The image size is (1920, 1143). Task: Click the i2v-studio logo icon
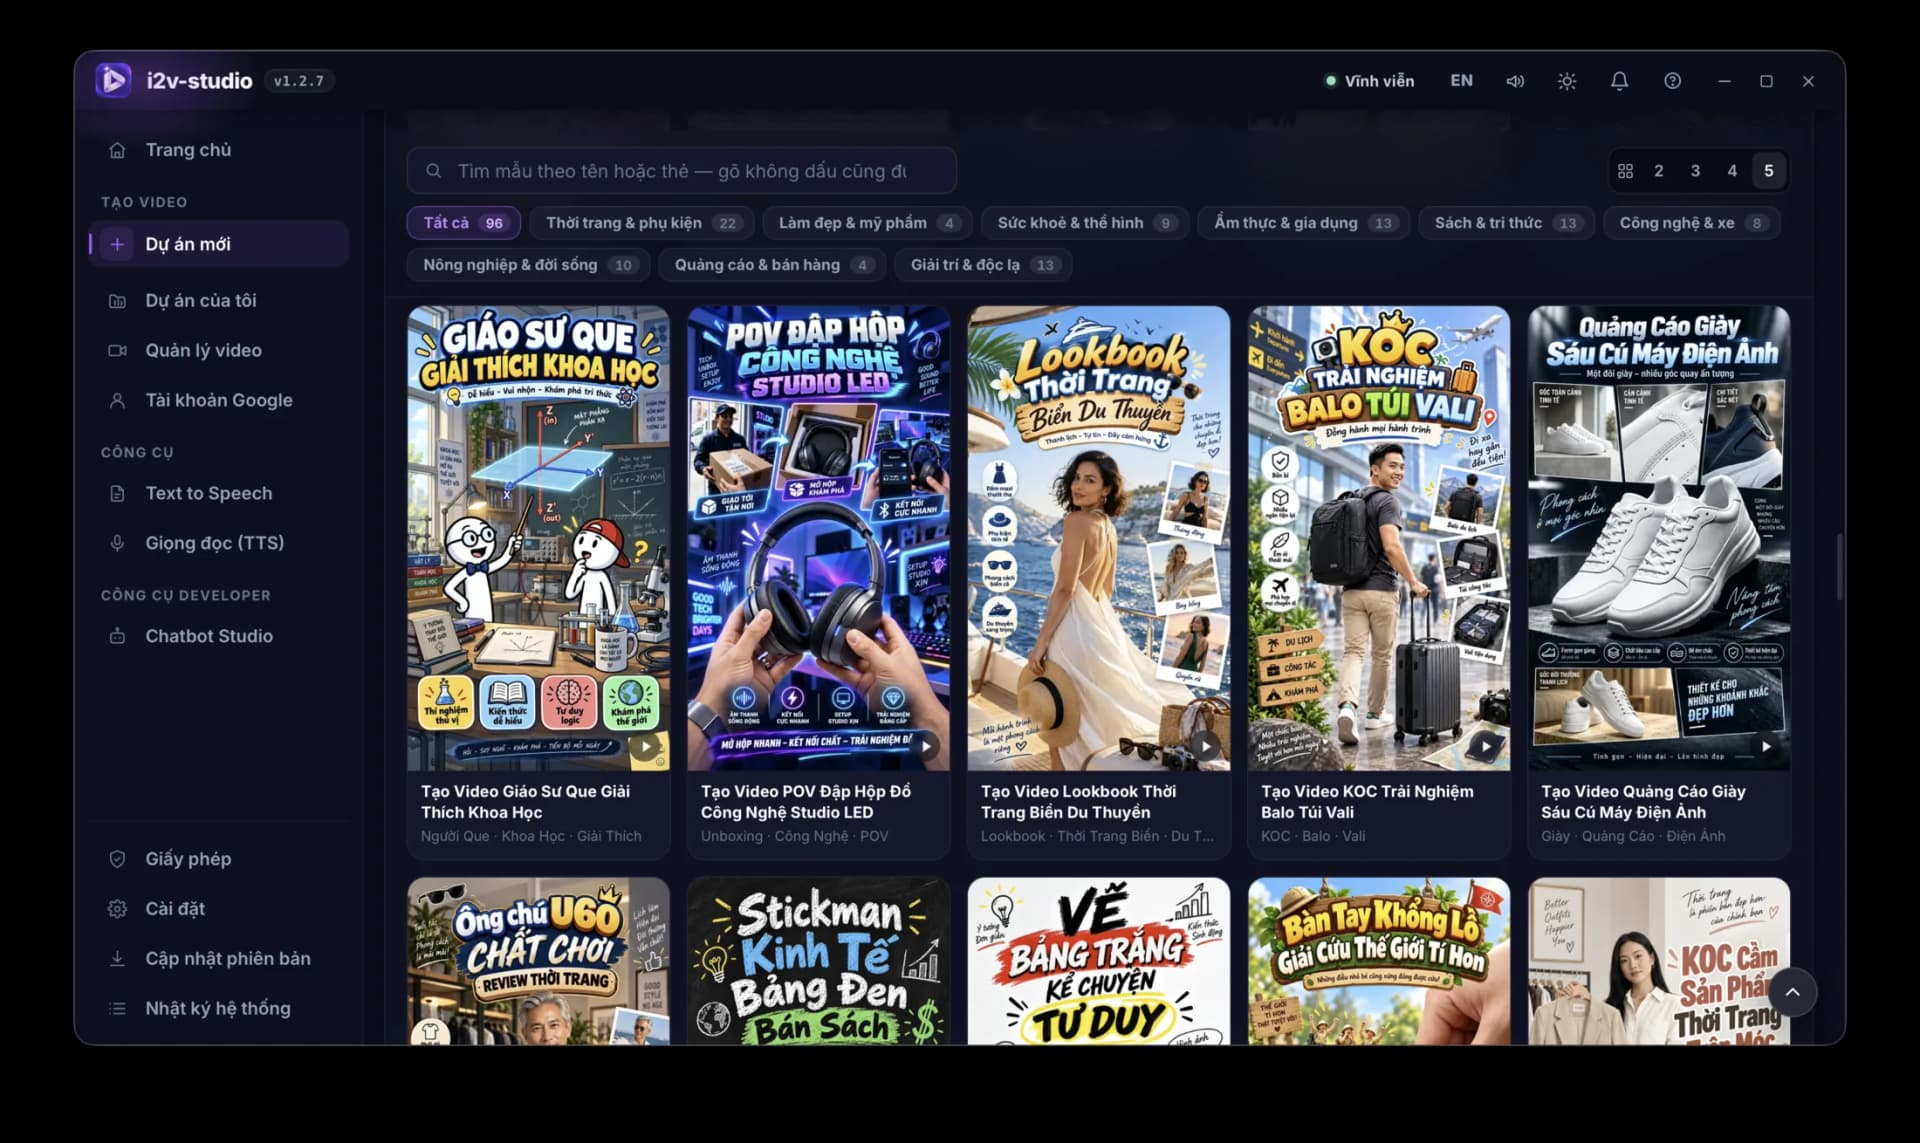(113, 80)
